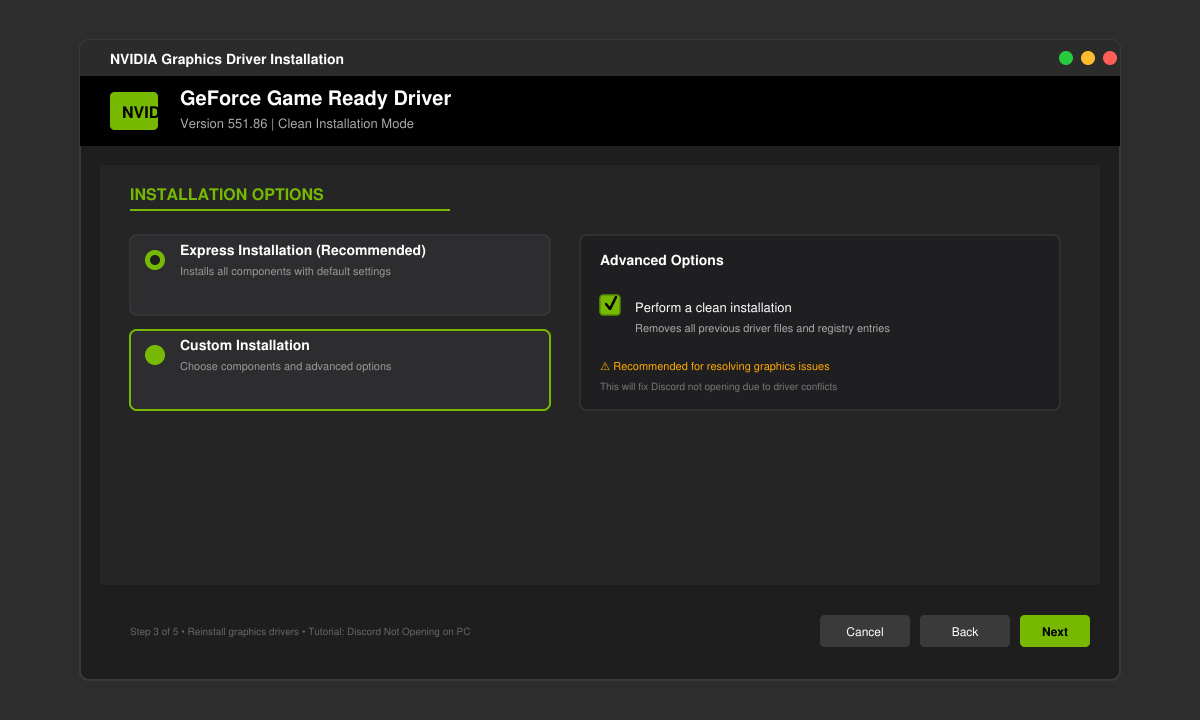Image resolution: width=1200 pixels, height=720 pixels.
Task: Click the green window control button
Action: point(1066,58)
